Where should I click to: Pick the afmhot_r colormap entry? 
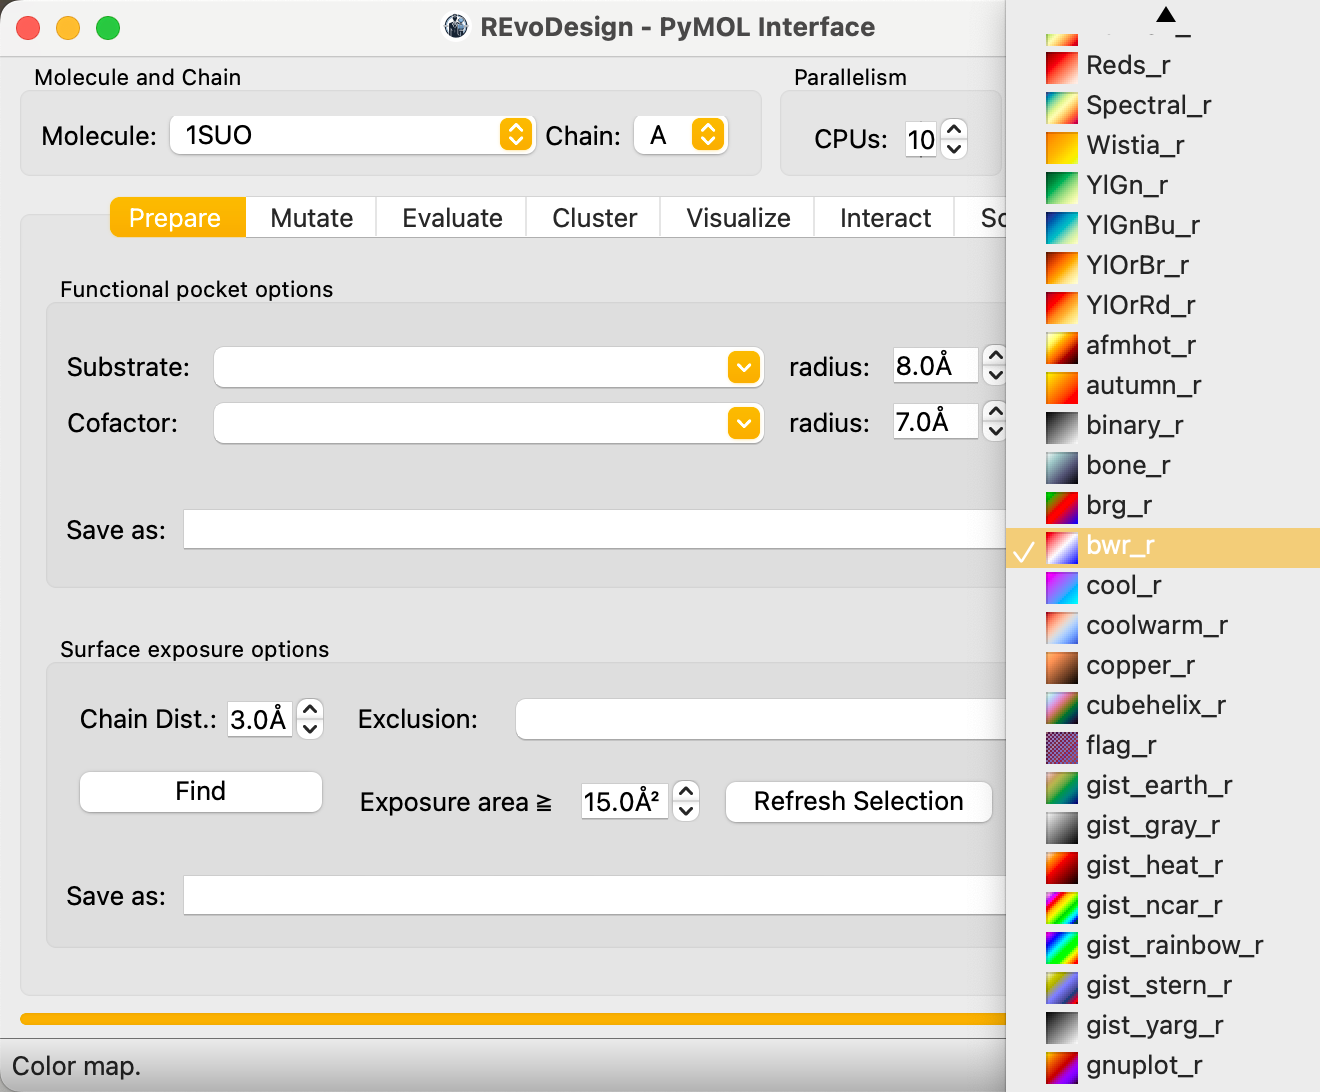(x=1162, y=346)
